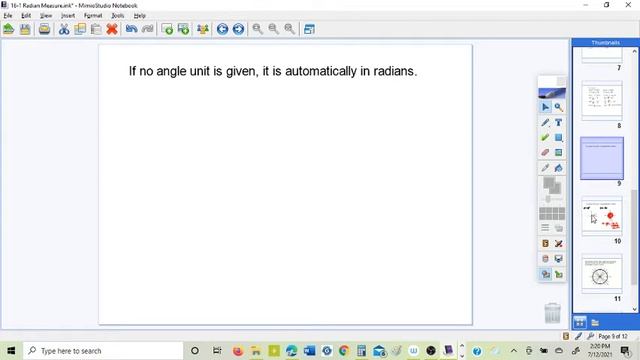The width and height of the screenshot is (640, 360).
Task: Select the blue Shape tool
Action: [x=558, y=138]
